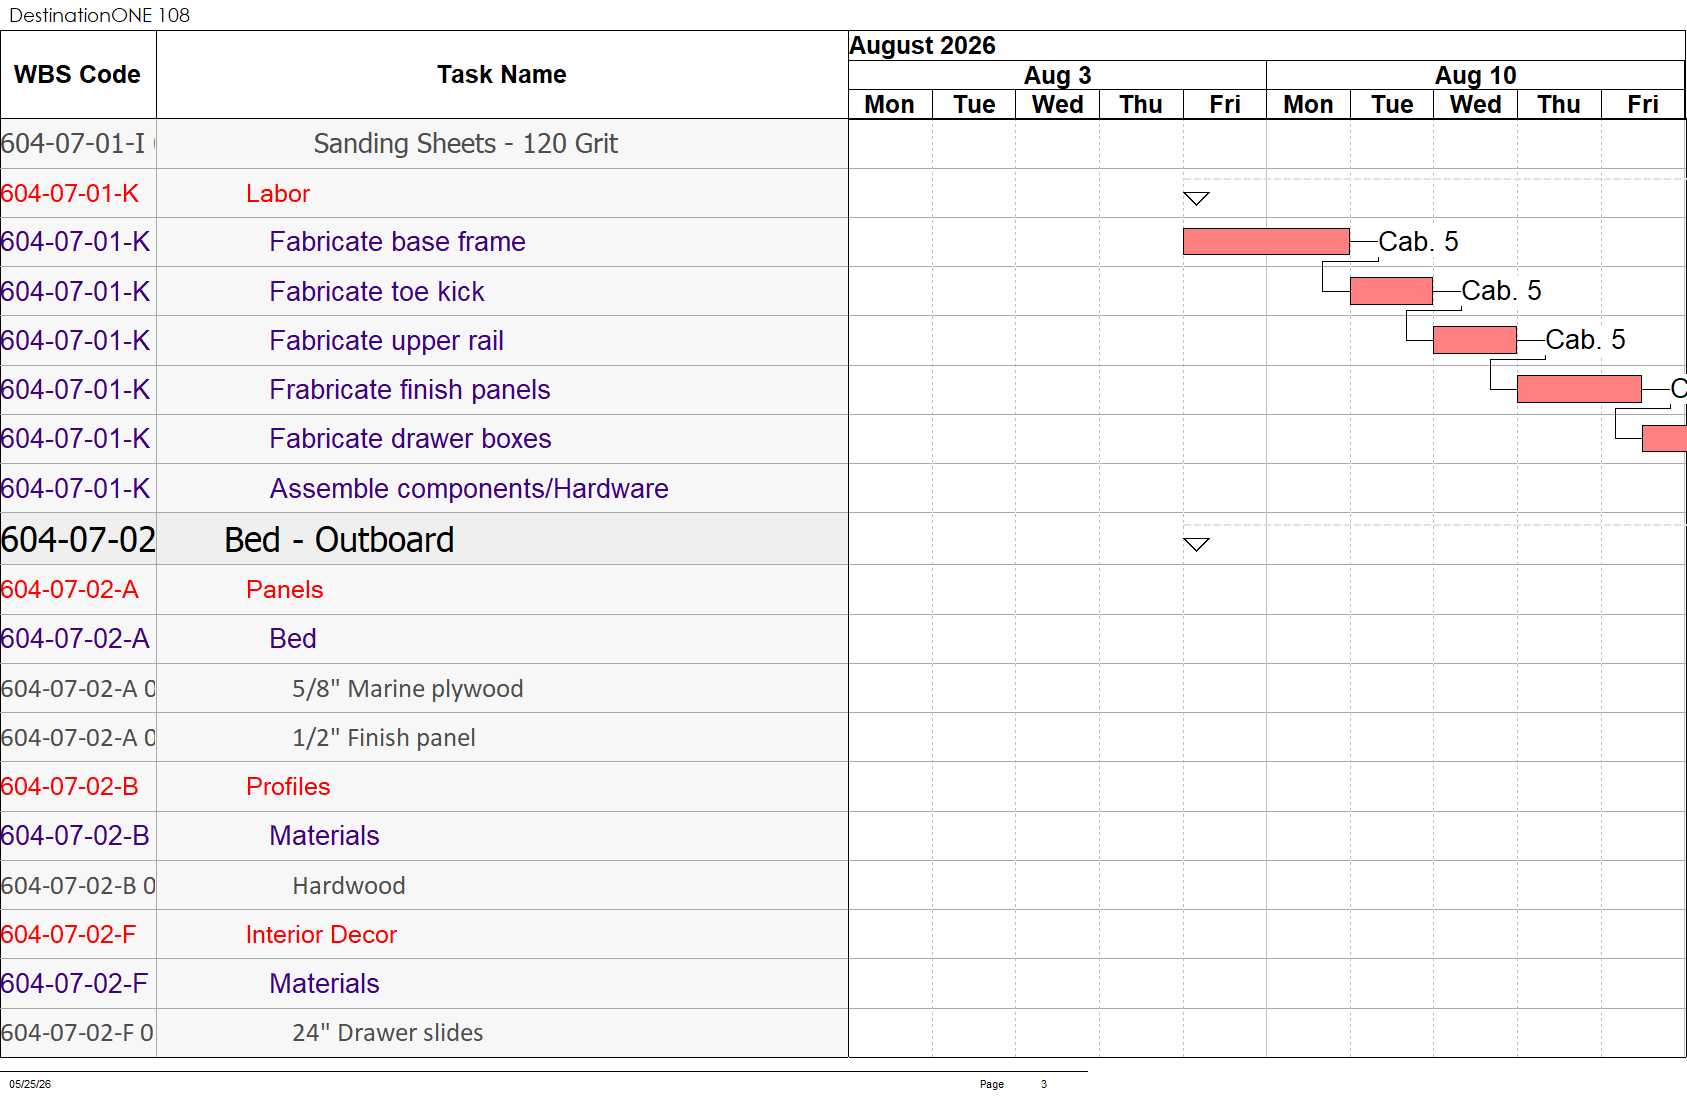Select the Fabricate base frame Gantt bar
The height and width of the screenshot is (1097, 1687).
[1266, 241]
